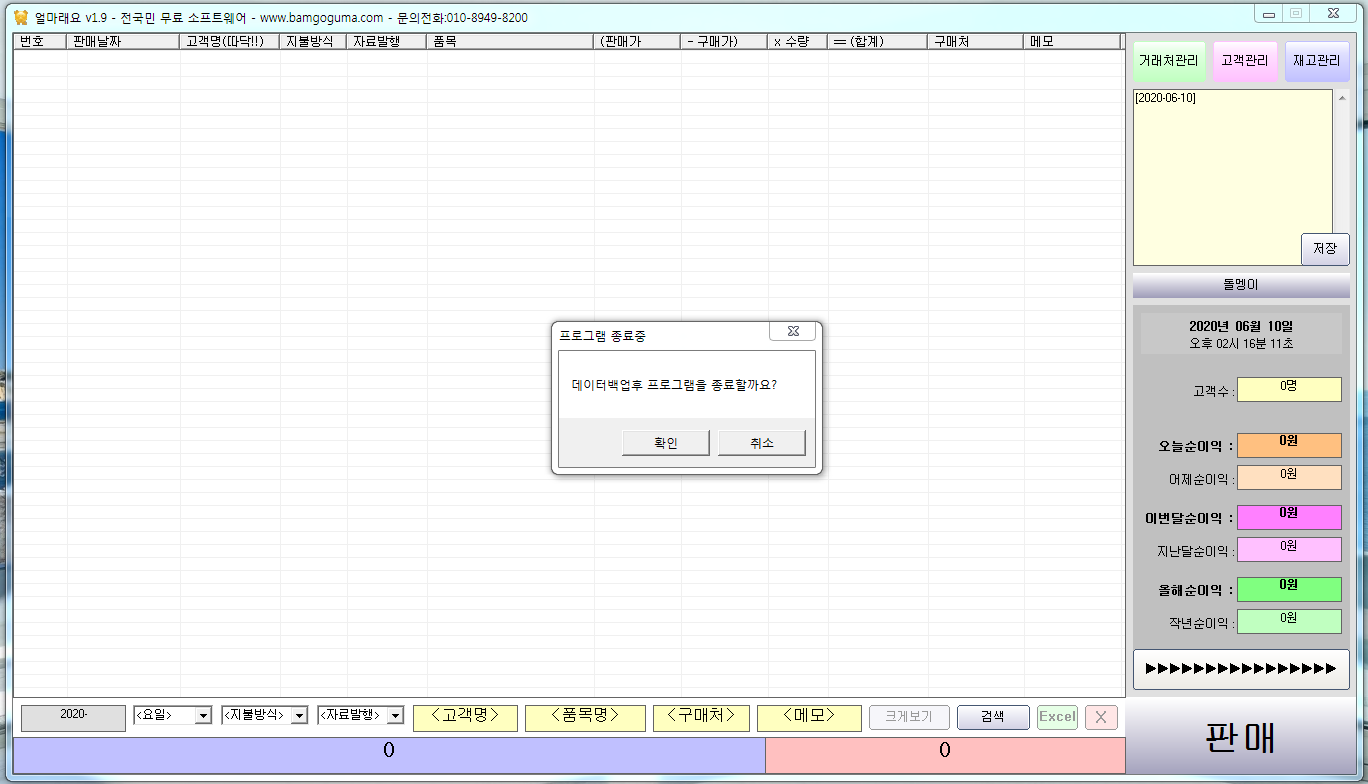Image resolution: width=1368 pixels, height=784 pixels.
Task: Click the big 판매 sale button
Action: click(x=1241, y=738)
